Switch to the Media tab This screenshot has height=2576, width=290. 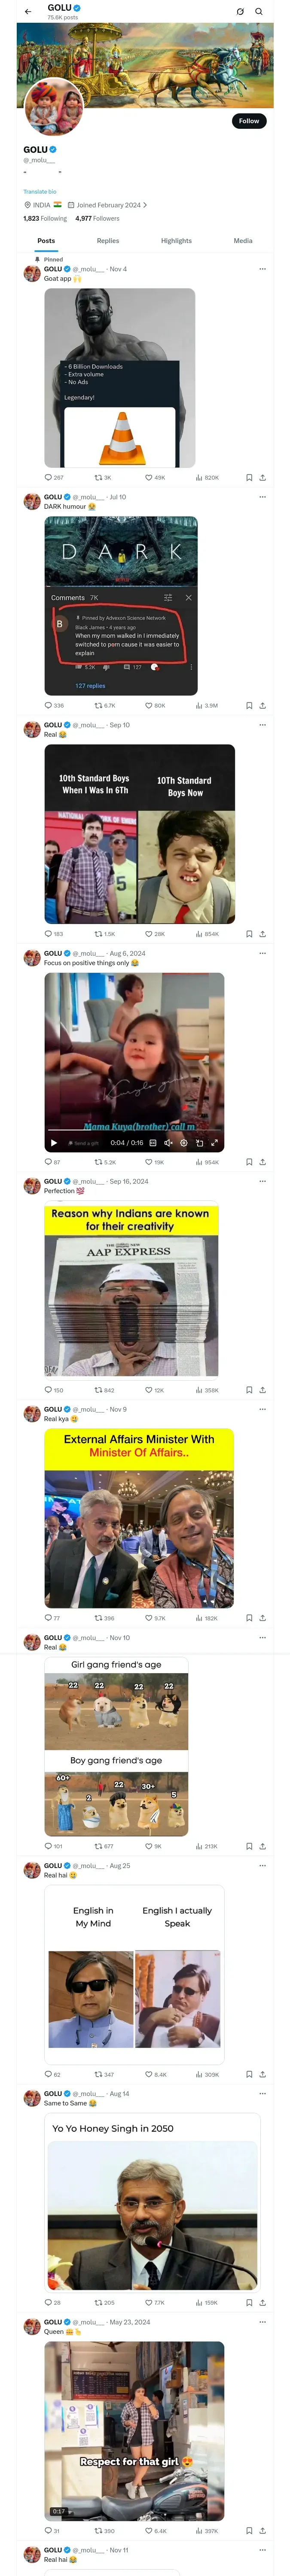click(243, 241)
